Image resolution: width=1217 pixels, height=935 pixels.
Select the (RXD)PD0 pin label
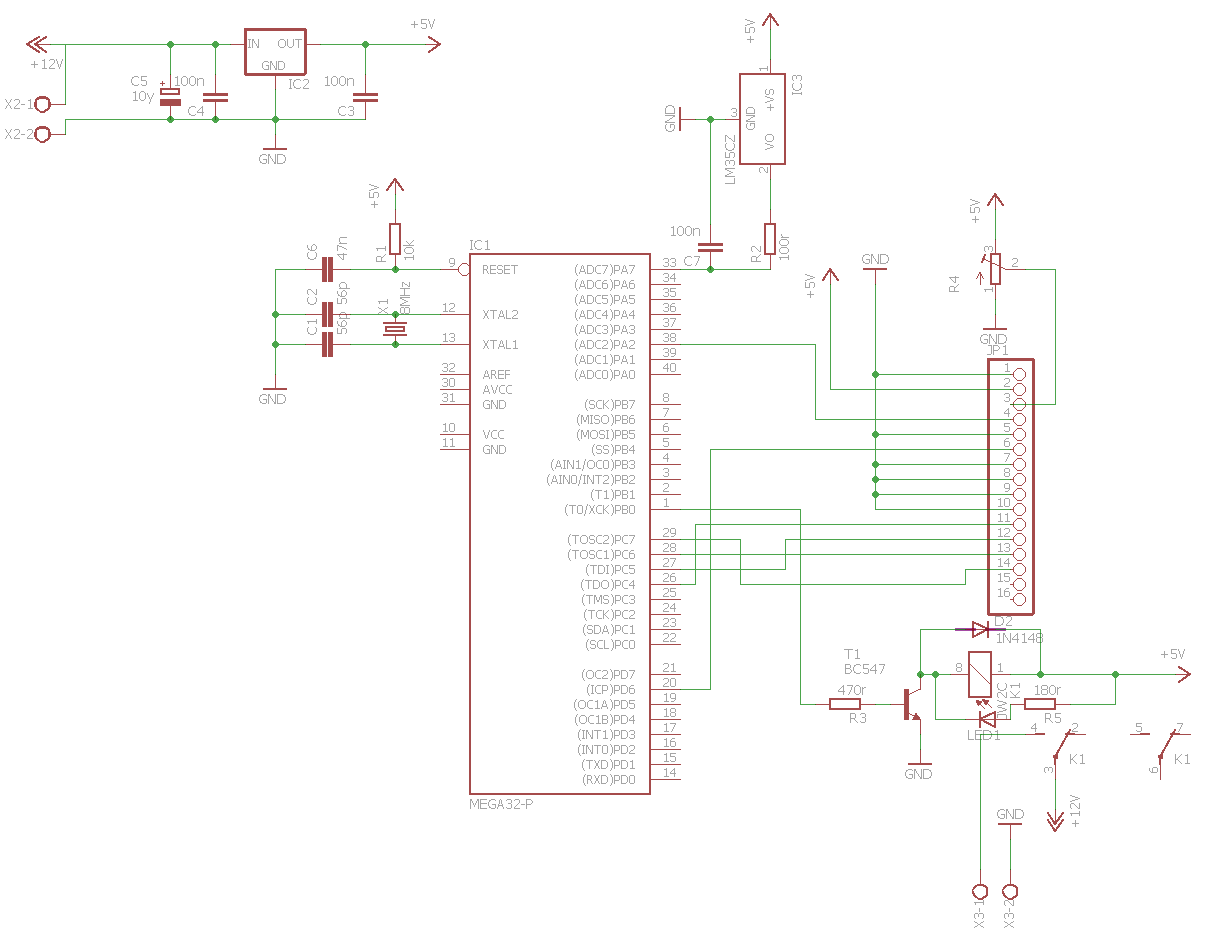(609, 780)
